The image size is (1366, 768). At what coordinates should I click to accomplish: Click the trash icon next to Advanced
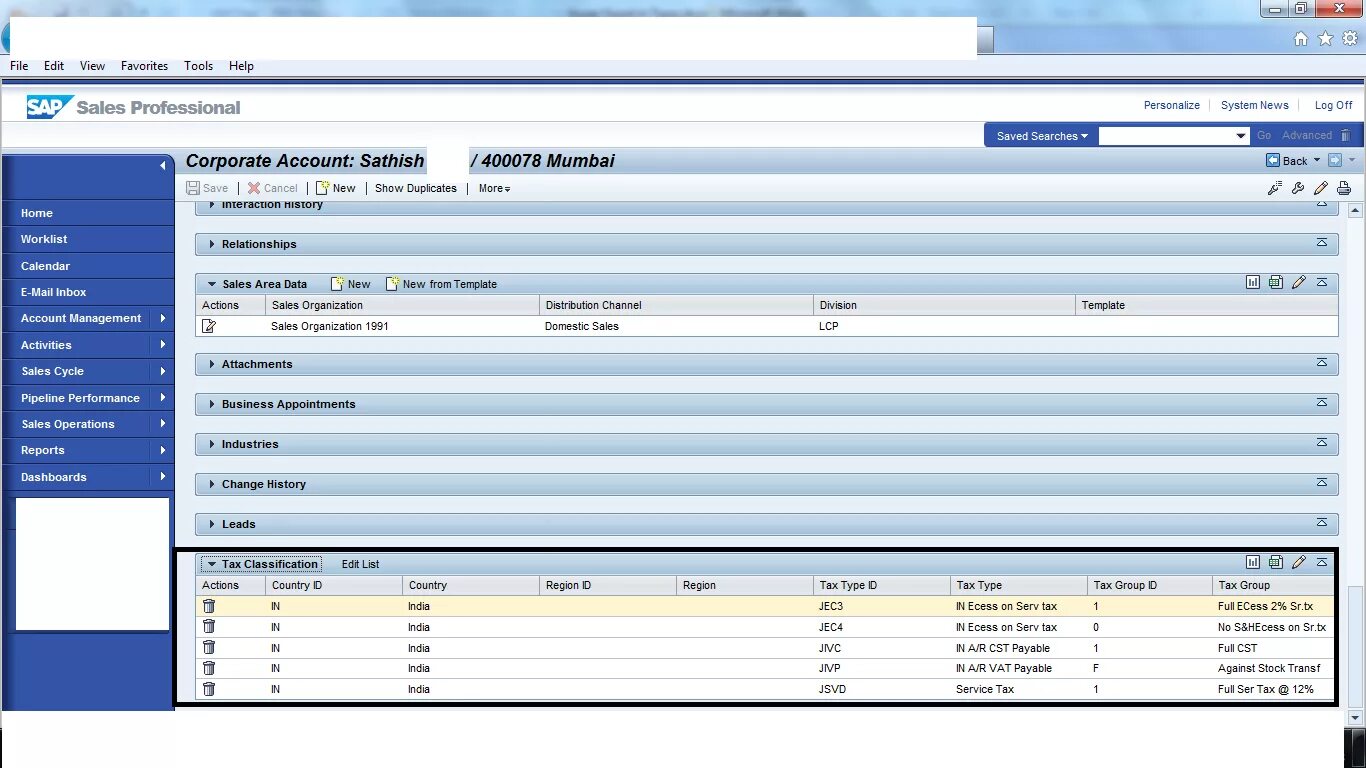pyautogui.click(x=1345, y=135)
